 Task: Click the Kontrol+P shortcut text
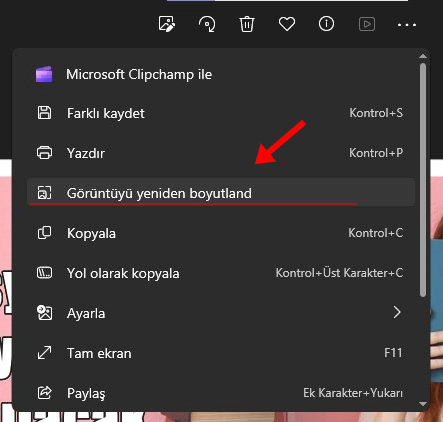click(376, 153)
